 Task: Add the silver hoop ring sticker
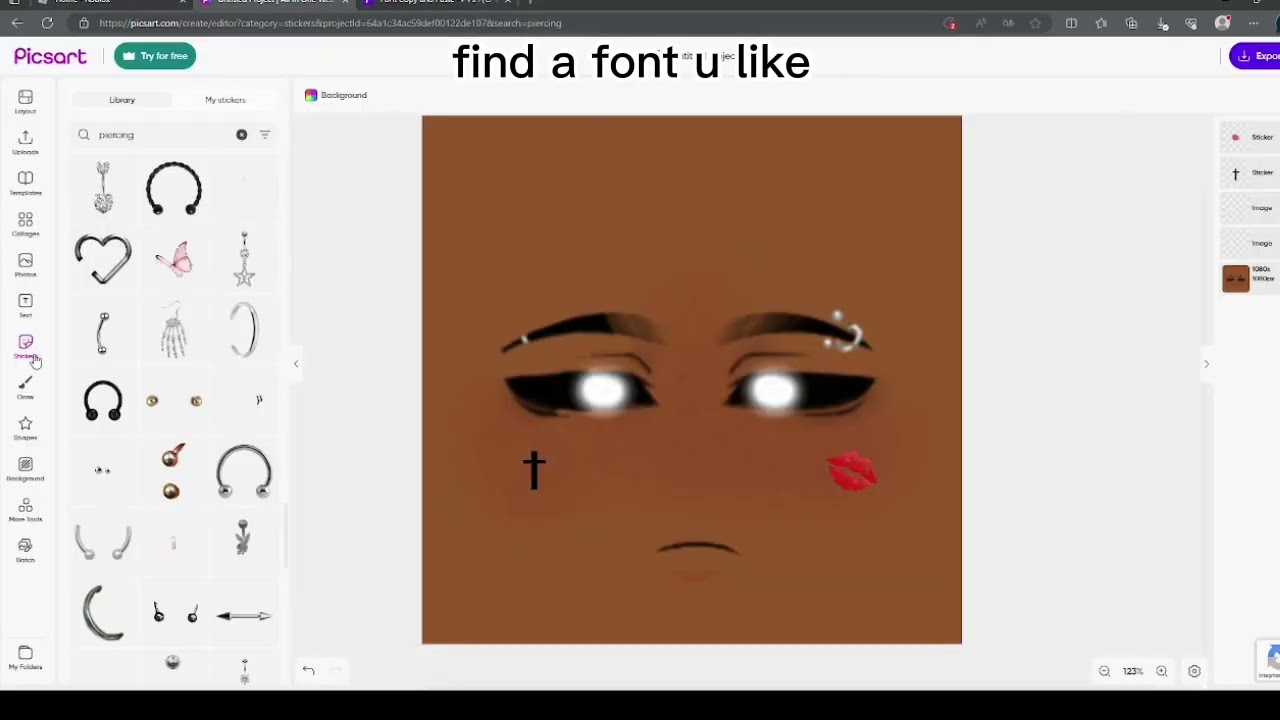tap(244, 330)
